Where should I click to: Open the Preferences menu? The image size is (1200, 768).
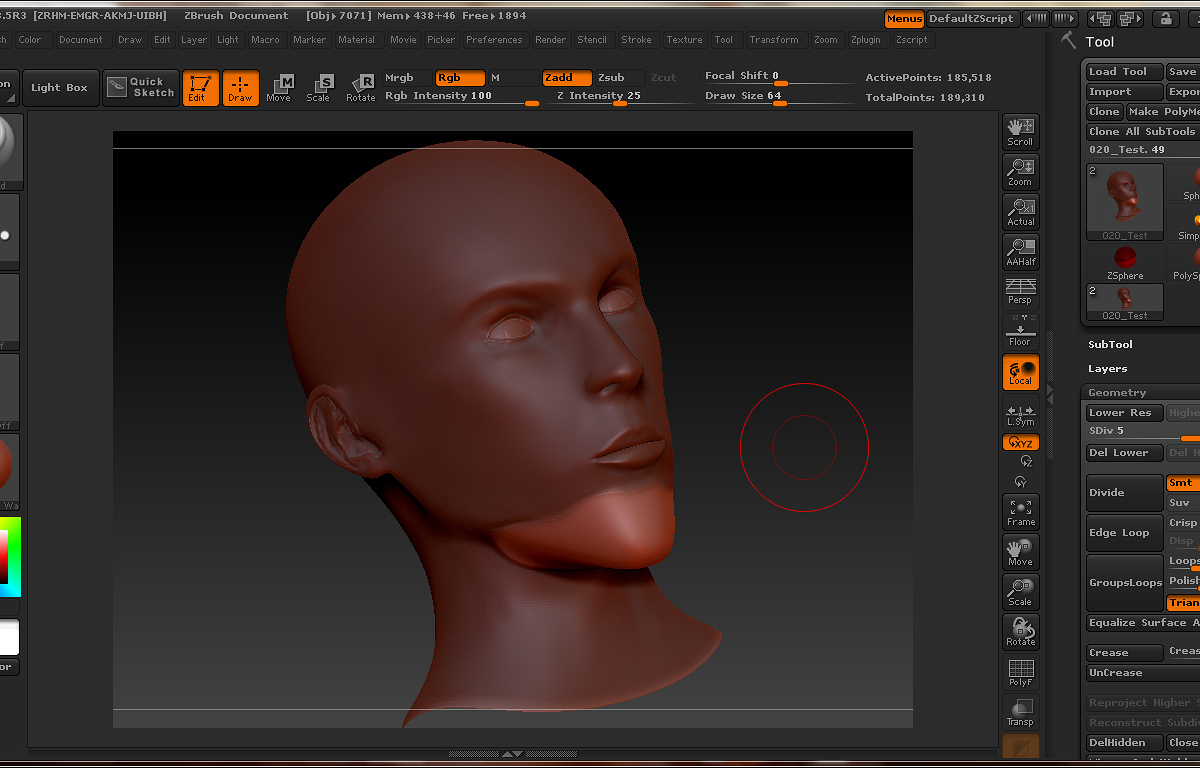[494, 40]
